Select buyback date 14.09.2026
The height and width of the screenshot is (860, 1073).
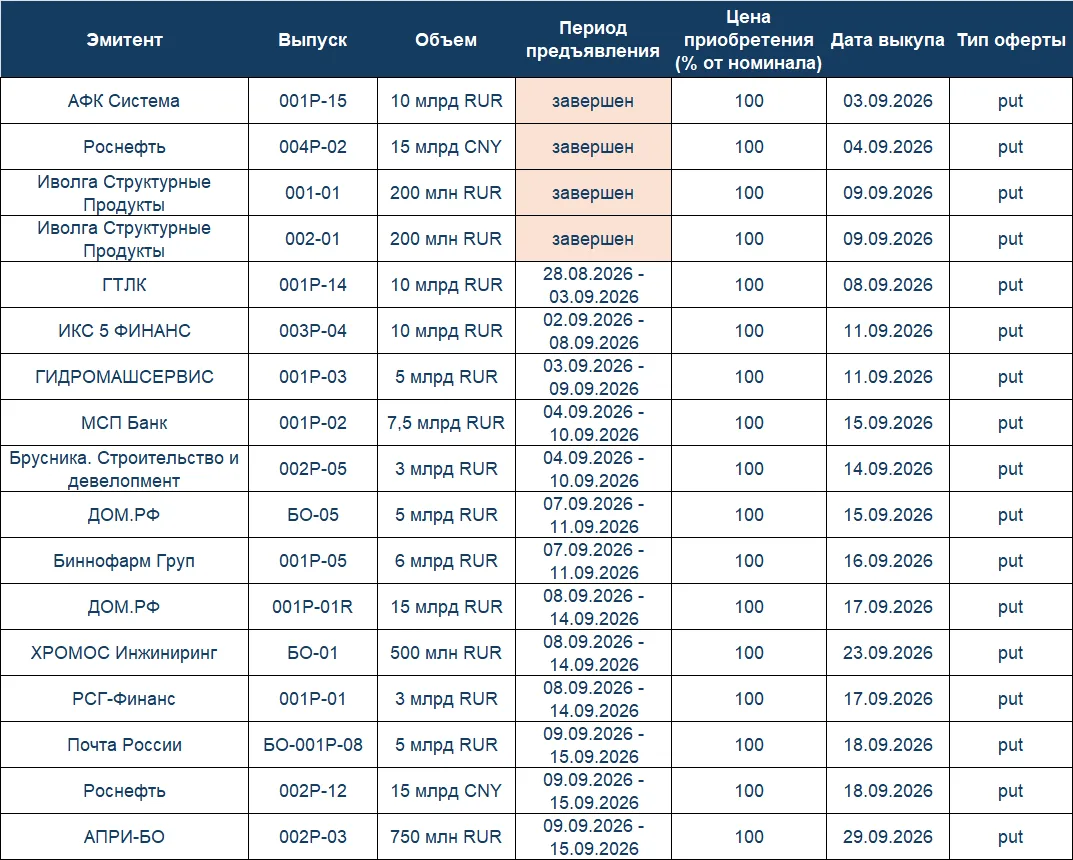click(888, 469)
